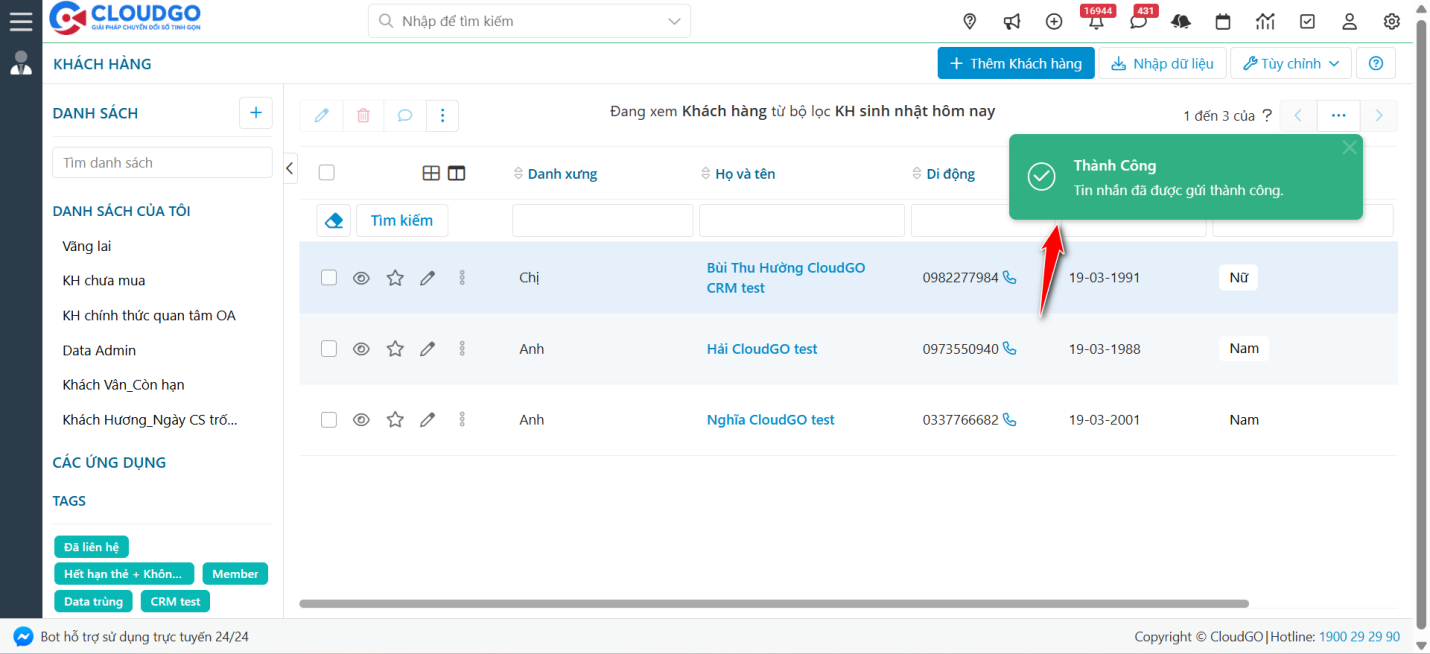Open the Data Admin list in sidebar
Viewport: 1430px width, 654px height.
tap(100, 350)
